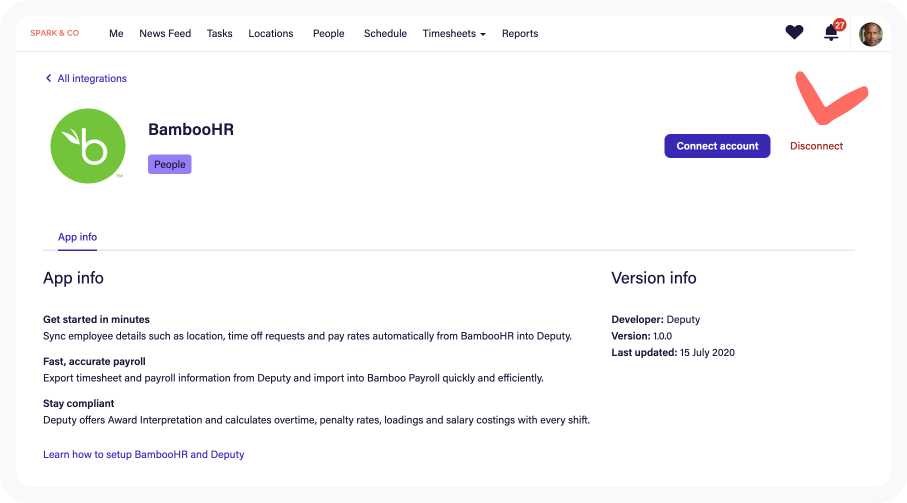
Task: Click the People category tag
Action: coord(169,164)
